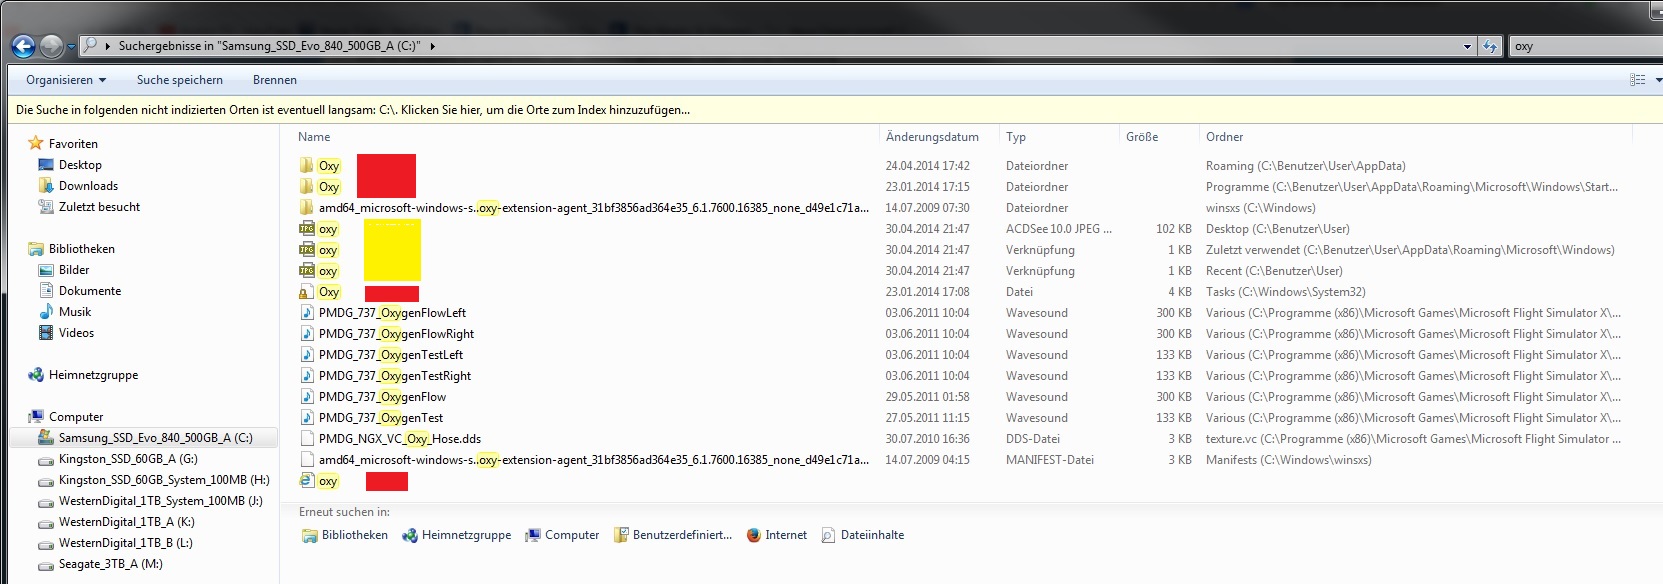The image size is (1663, 584).
Task: Go forward with the Forward arrow button
Action: 51,46
